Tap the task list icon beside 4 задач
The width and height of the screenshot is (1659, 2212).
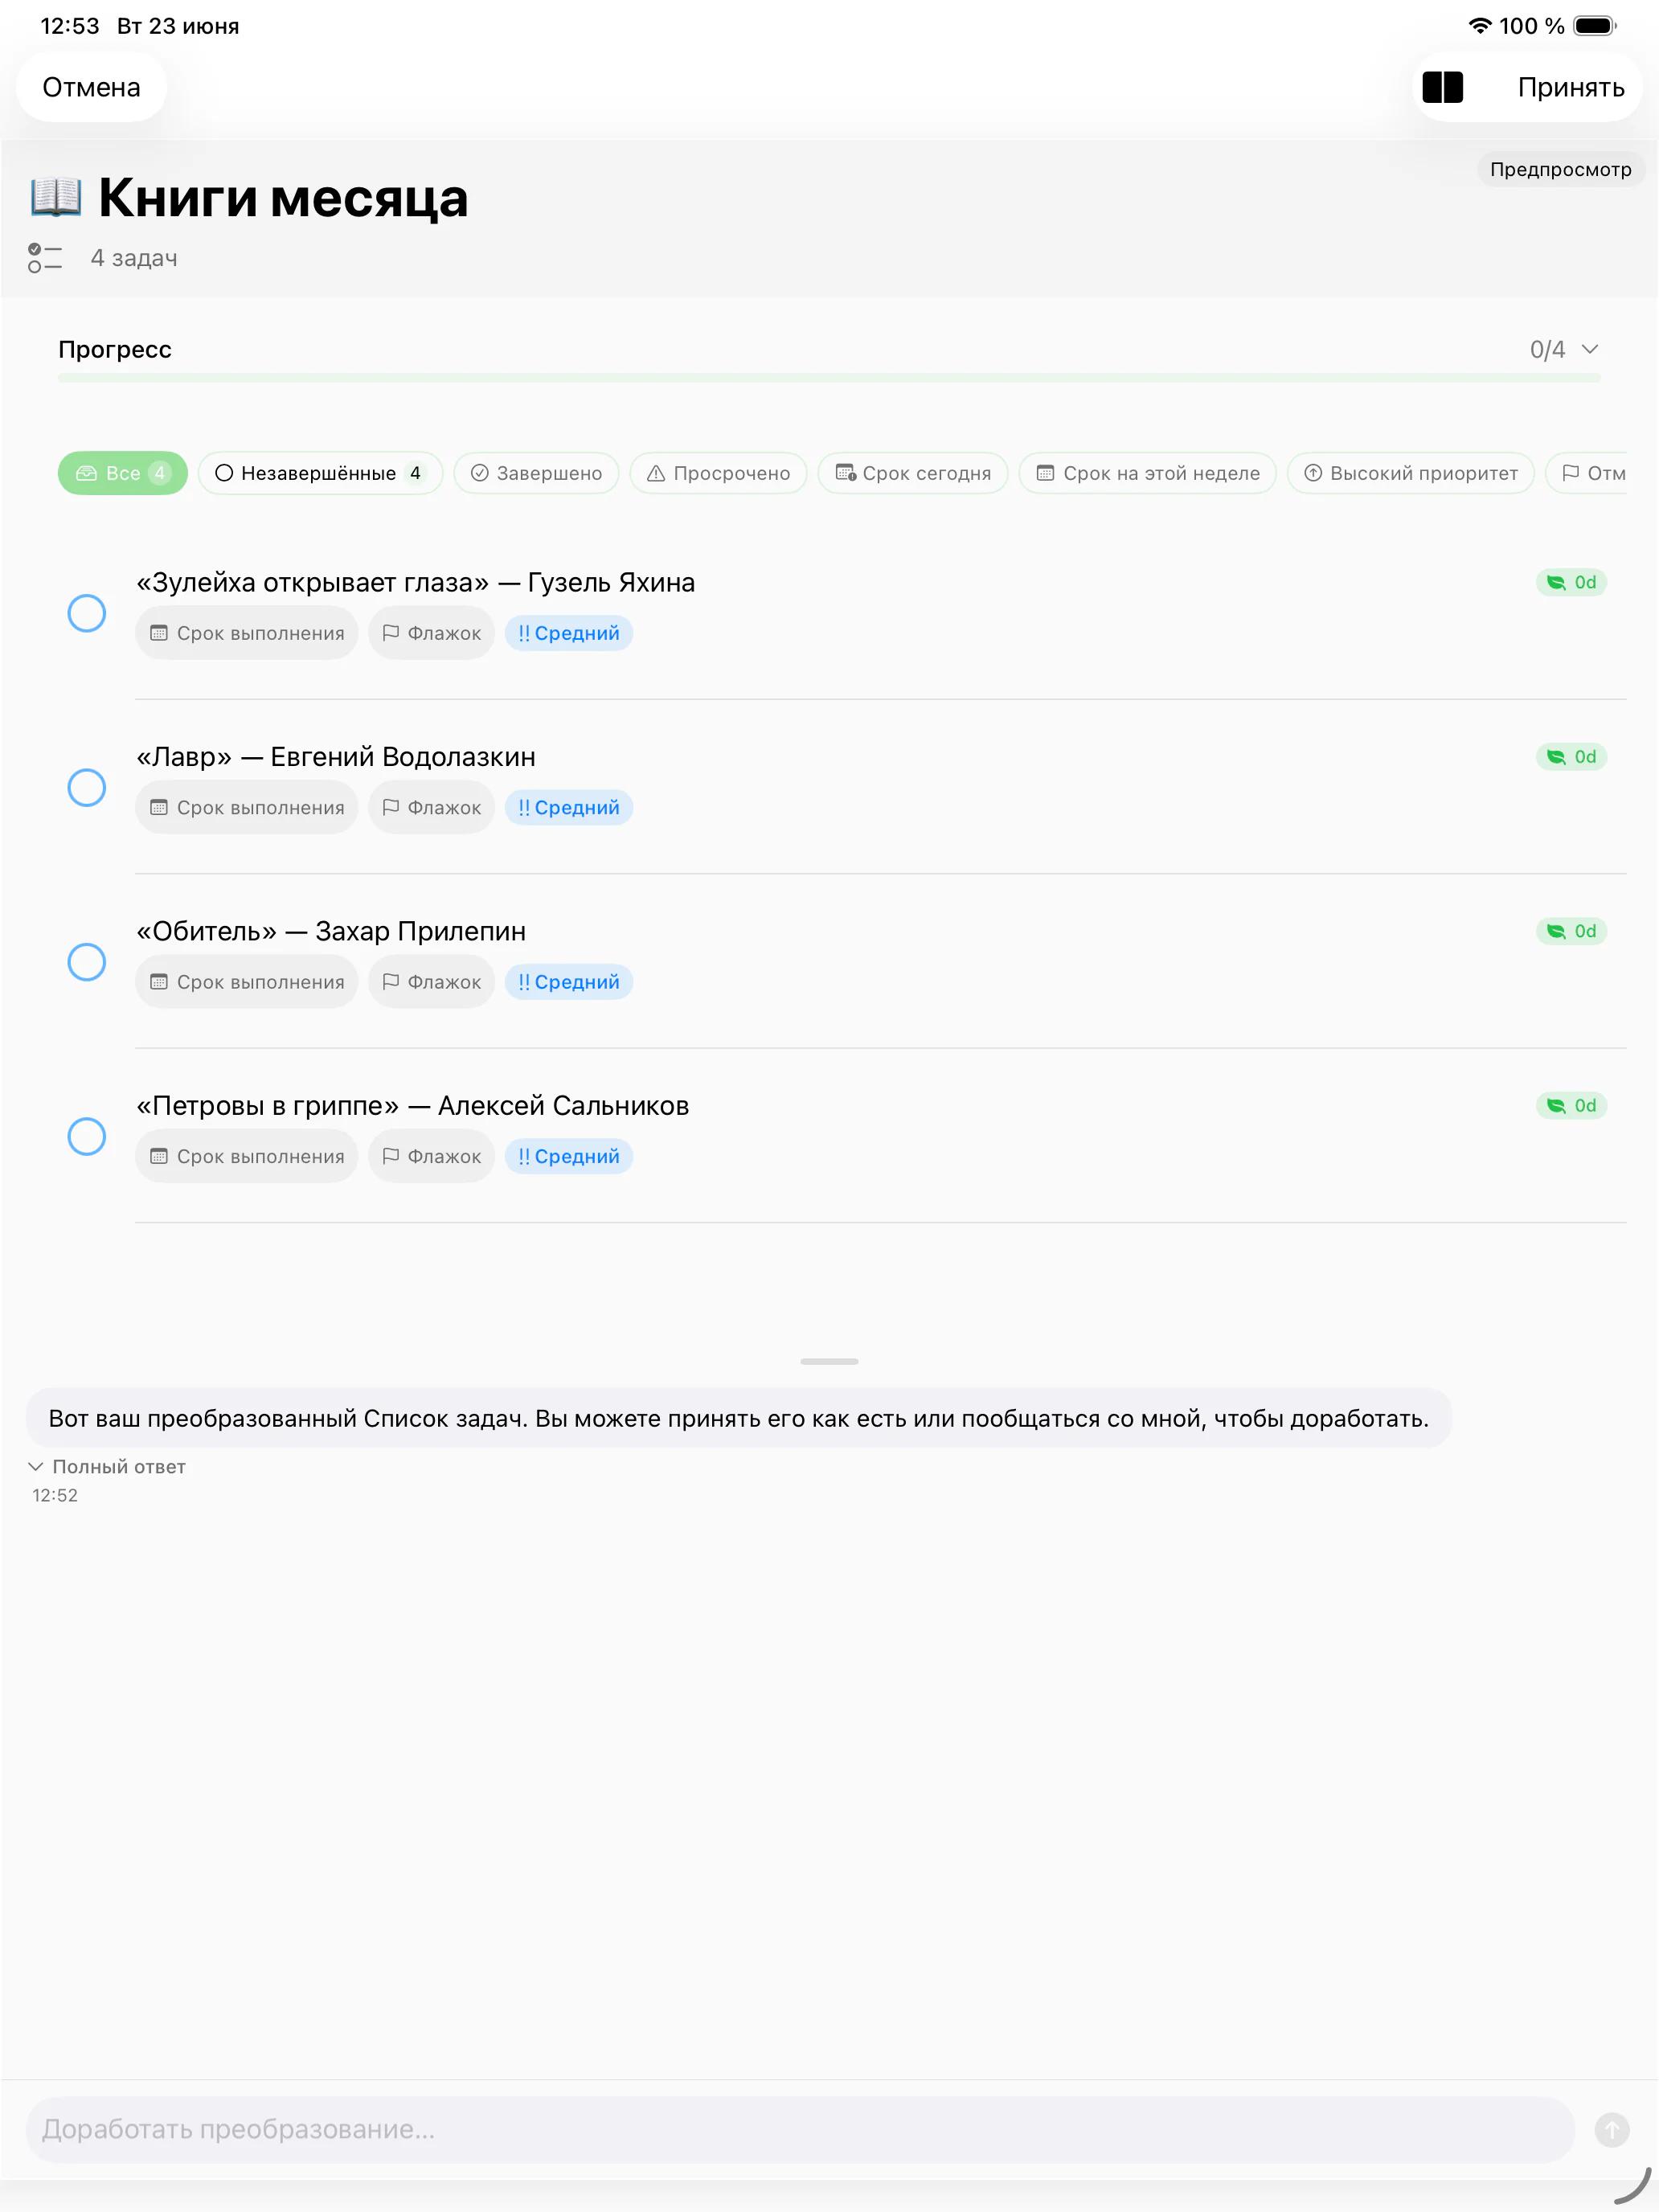(x=45, y=258)
